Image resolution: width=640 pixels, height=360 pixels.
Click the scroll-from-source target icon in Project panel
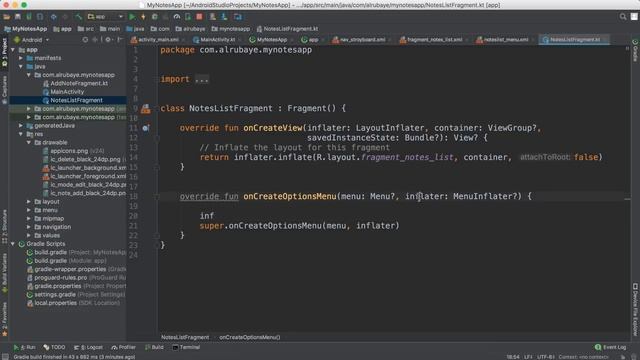coord(85,40)
